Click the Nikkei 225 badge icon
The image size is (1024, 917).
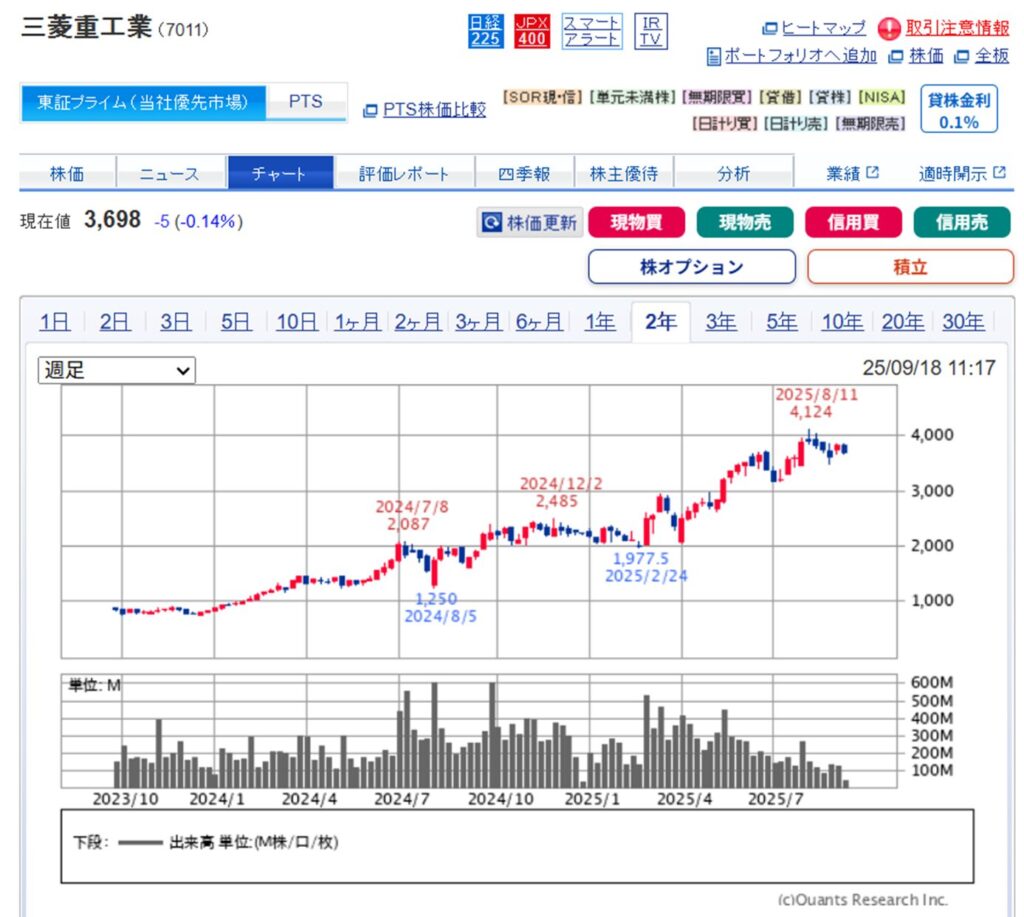(486, 31)
